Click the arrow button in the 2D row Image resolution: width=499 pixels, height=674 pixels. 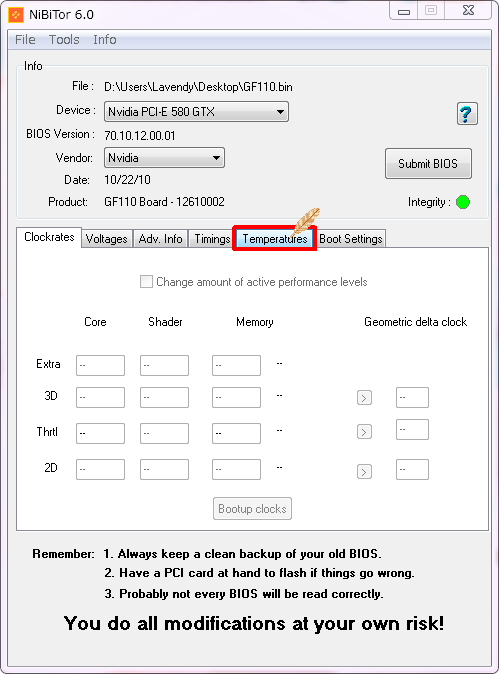[x=364, y=472]
